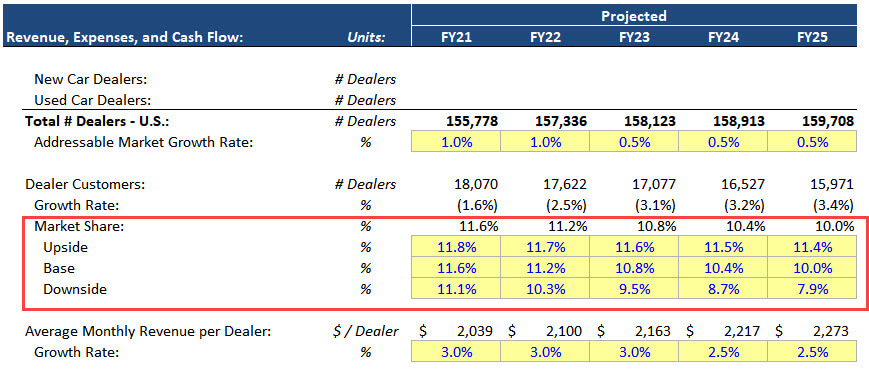
Task: Click monthly revenue value 2,163
Action: point(653,332)
